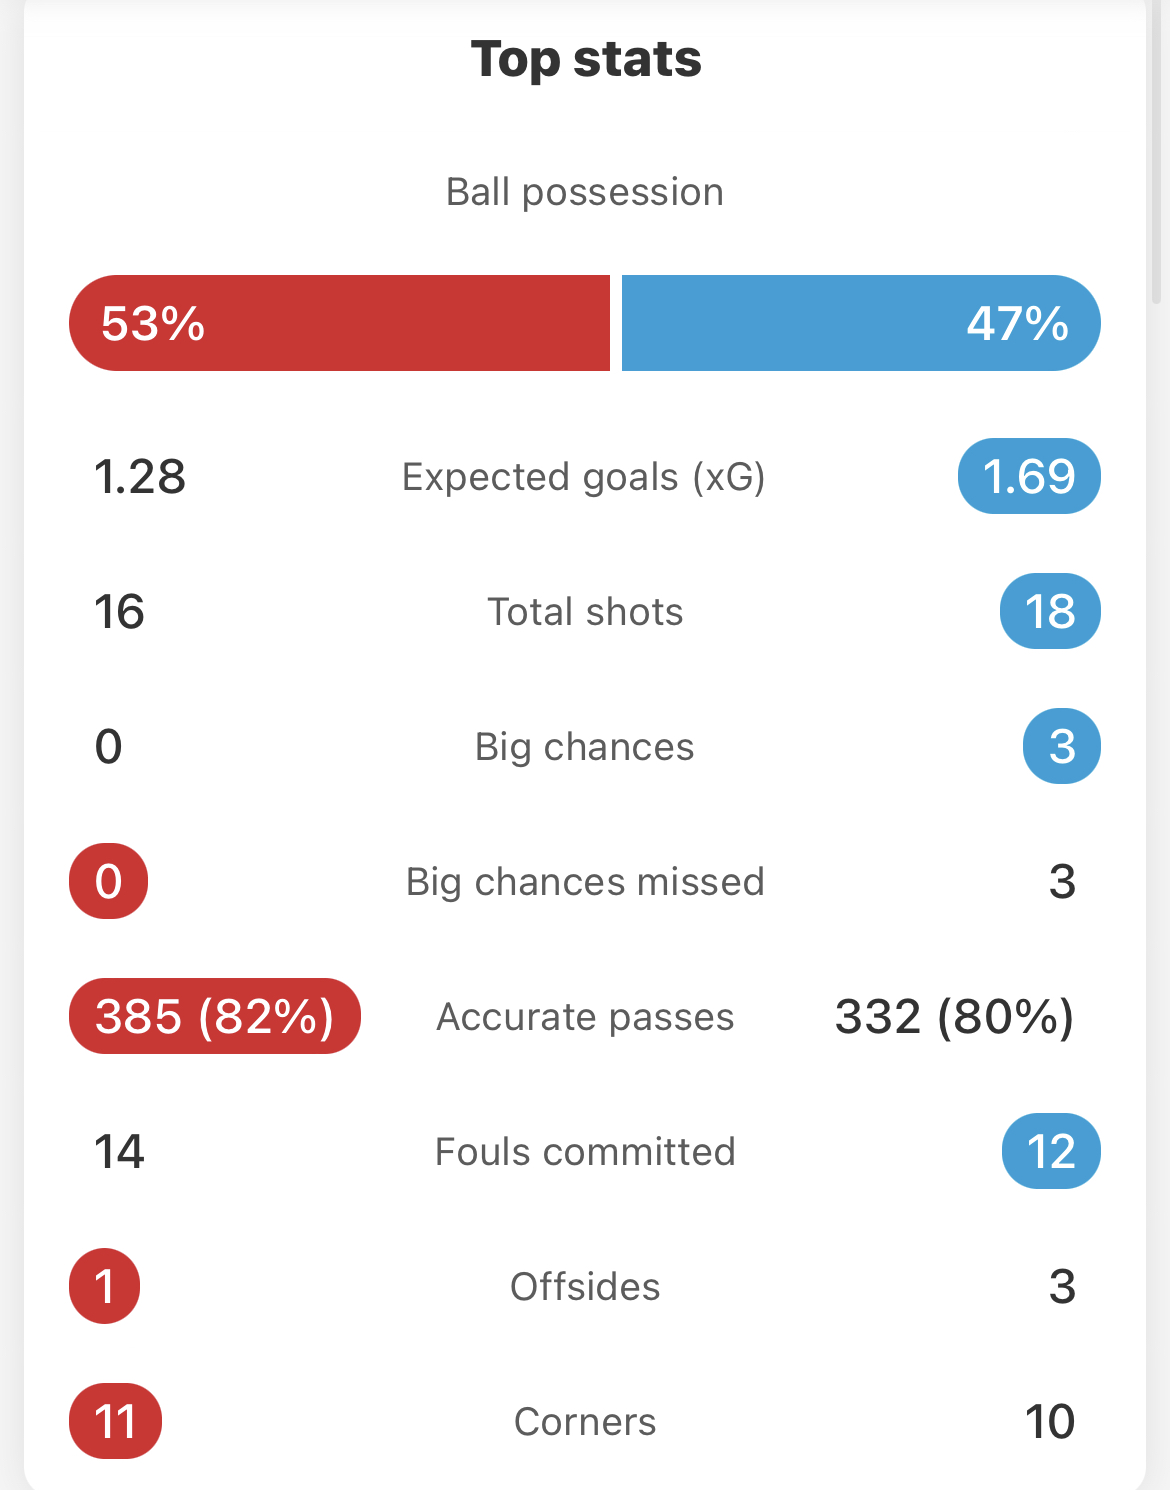Click the blue 3 big chances badge
This screenshot has height=1490, width=1170.
(x=1062, y=746)
